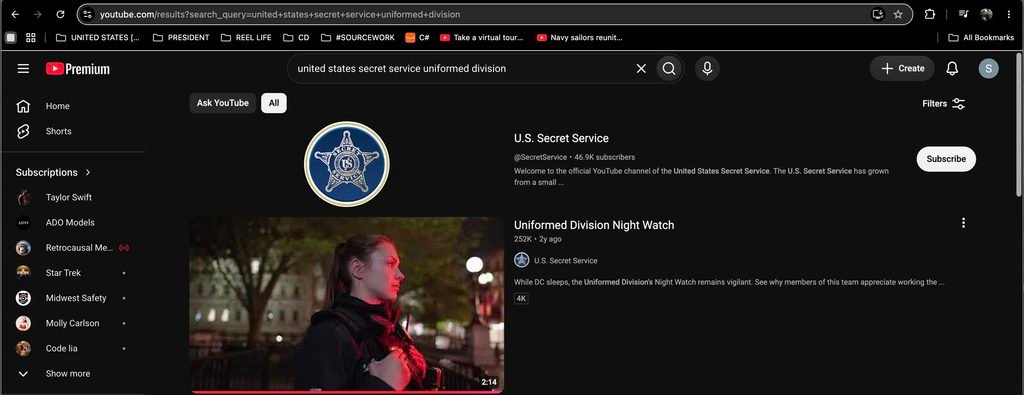1024x395 pixels.
Task: Click the '@SecretService • 46.9K subscribers' text
Action: (574, 157)
